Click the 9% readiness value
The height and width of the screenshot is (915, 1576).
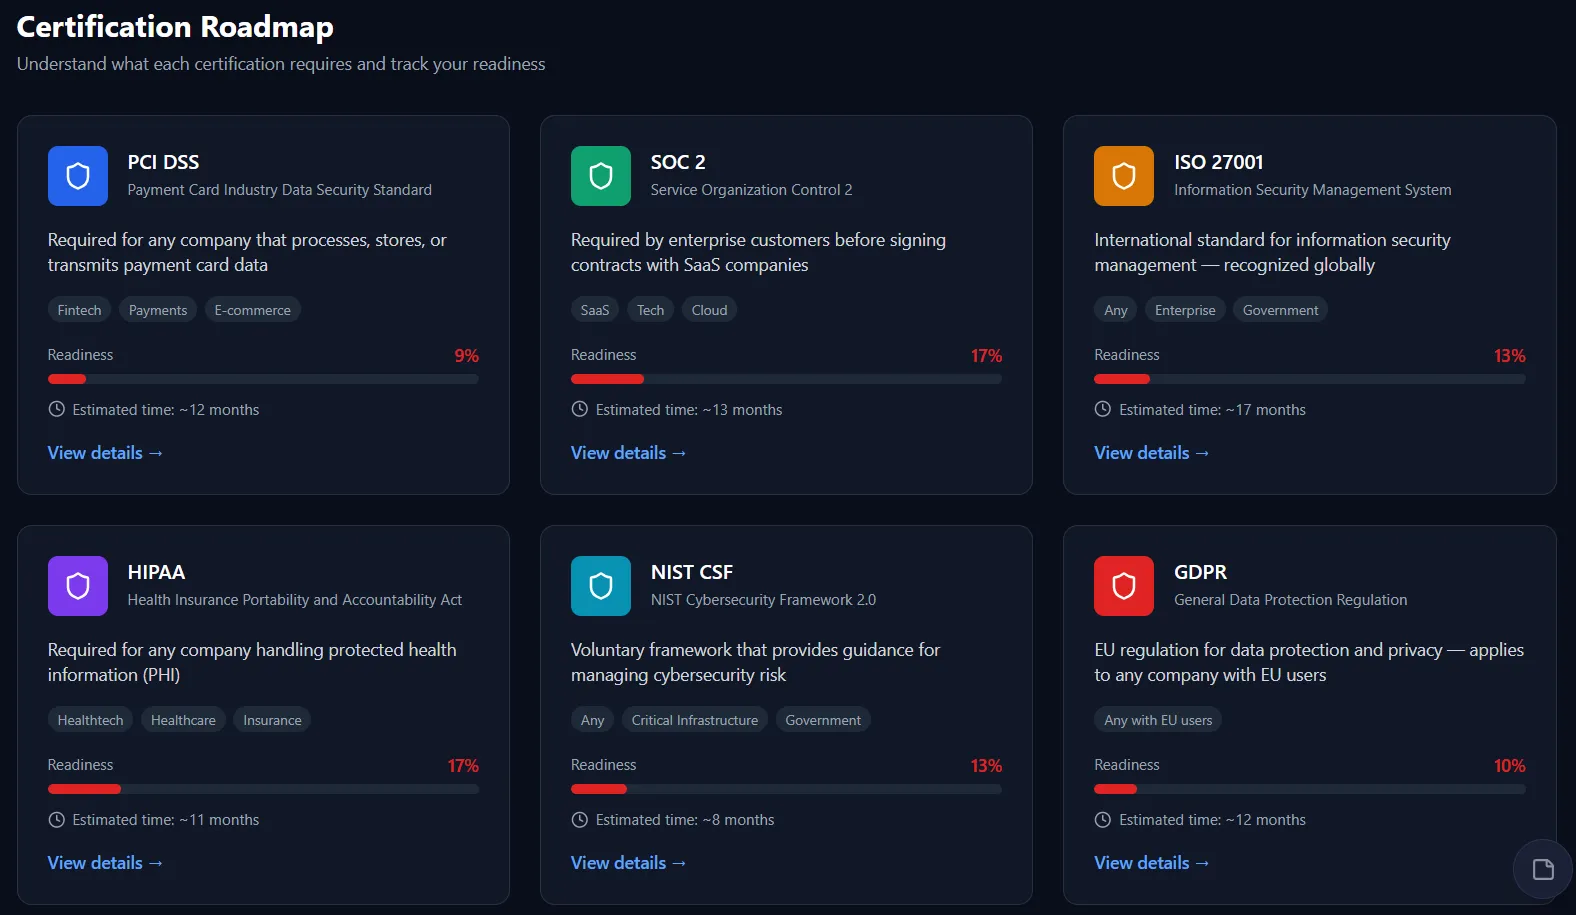point(467,356)
